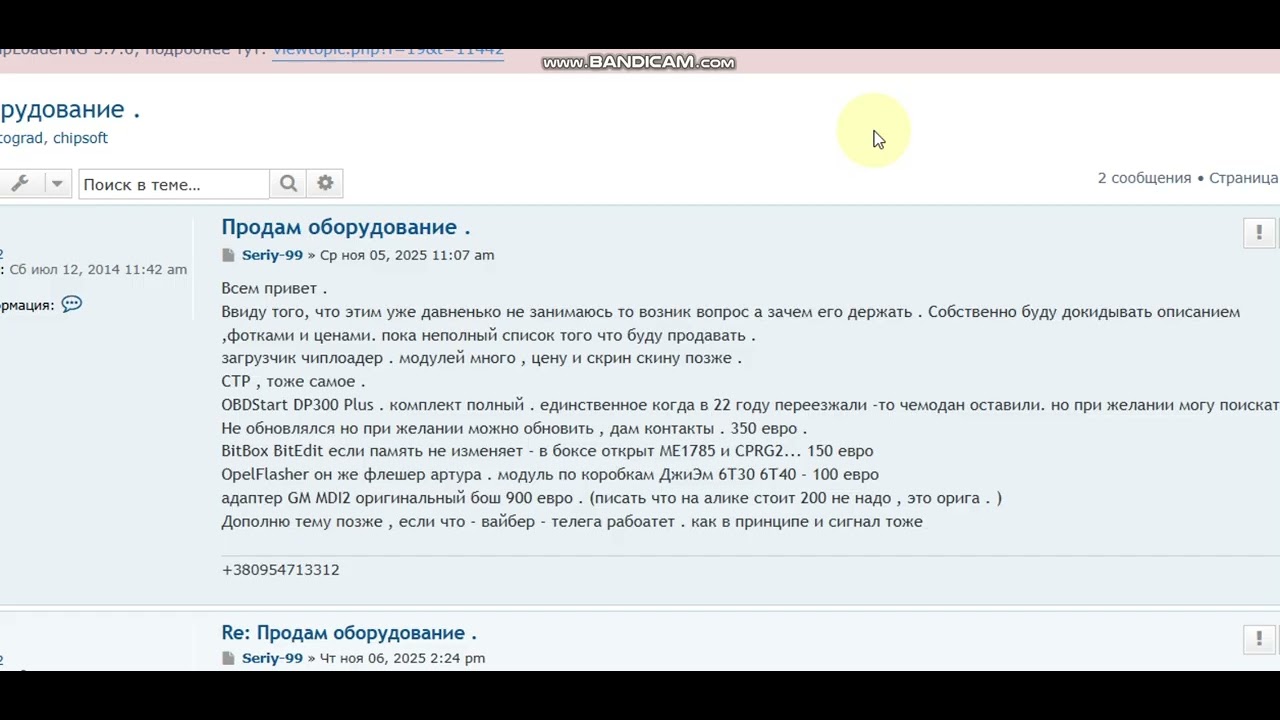Open the topic tools wrench icon
The height and width of the screenshot is (720, 1280).
[20, 183]
